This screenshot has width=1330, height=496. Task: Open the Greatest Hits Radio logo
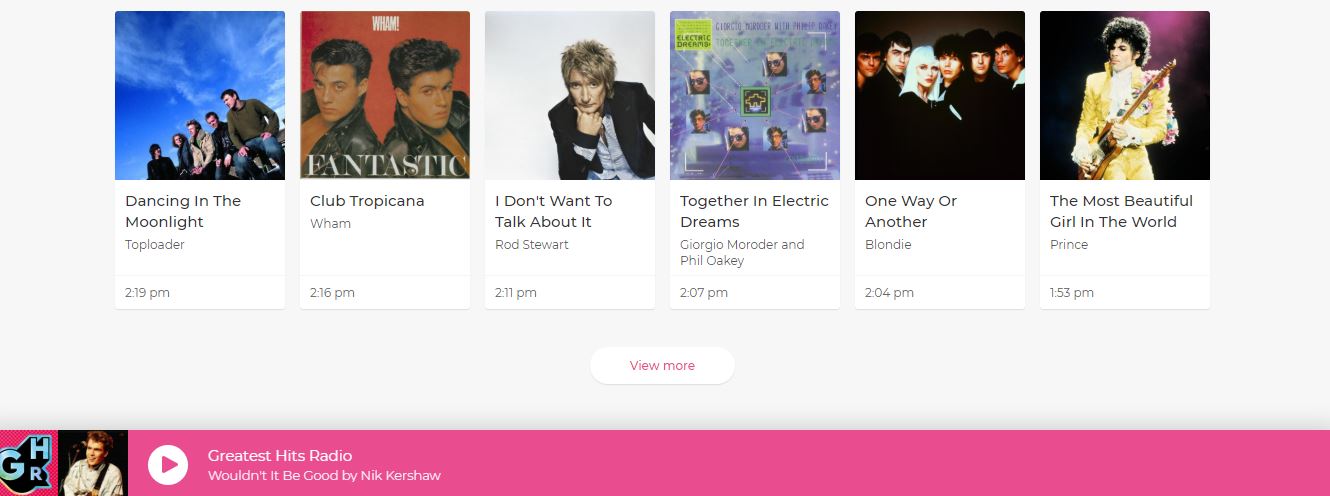(29, 463)
